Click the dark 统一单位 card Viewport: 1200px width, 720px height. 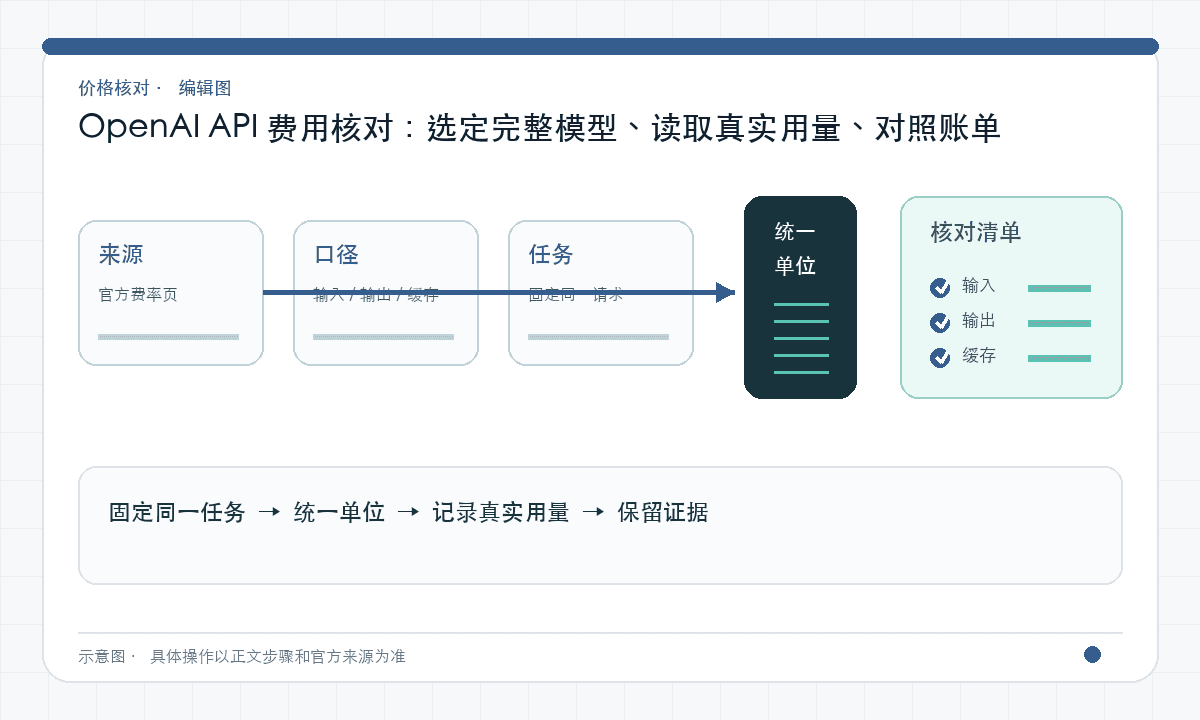pos(800,297)
